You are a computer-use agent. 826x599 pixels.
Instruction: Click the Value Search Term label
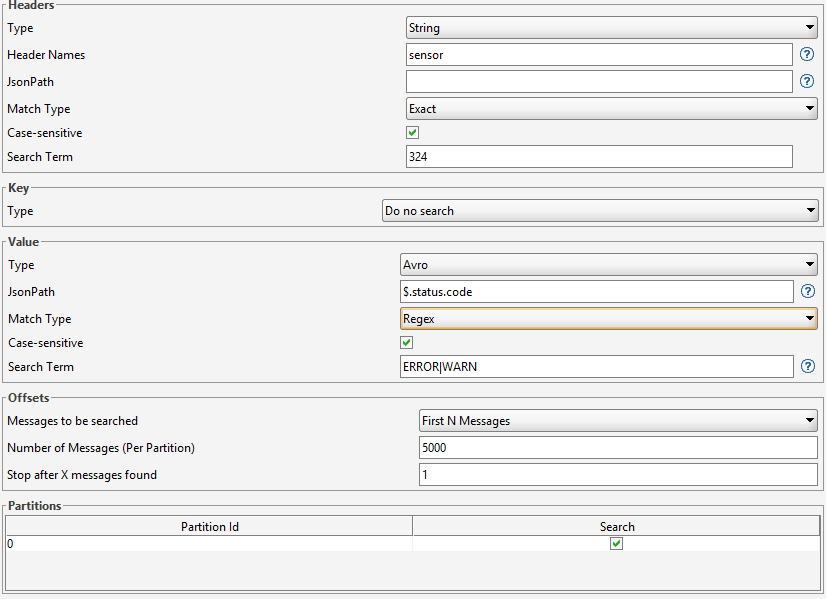click(x=41, y=367)
